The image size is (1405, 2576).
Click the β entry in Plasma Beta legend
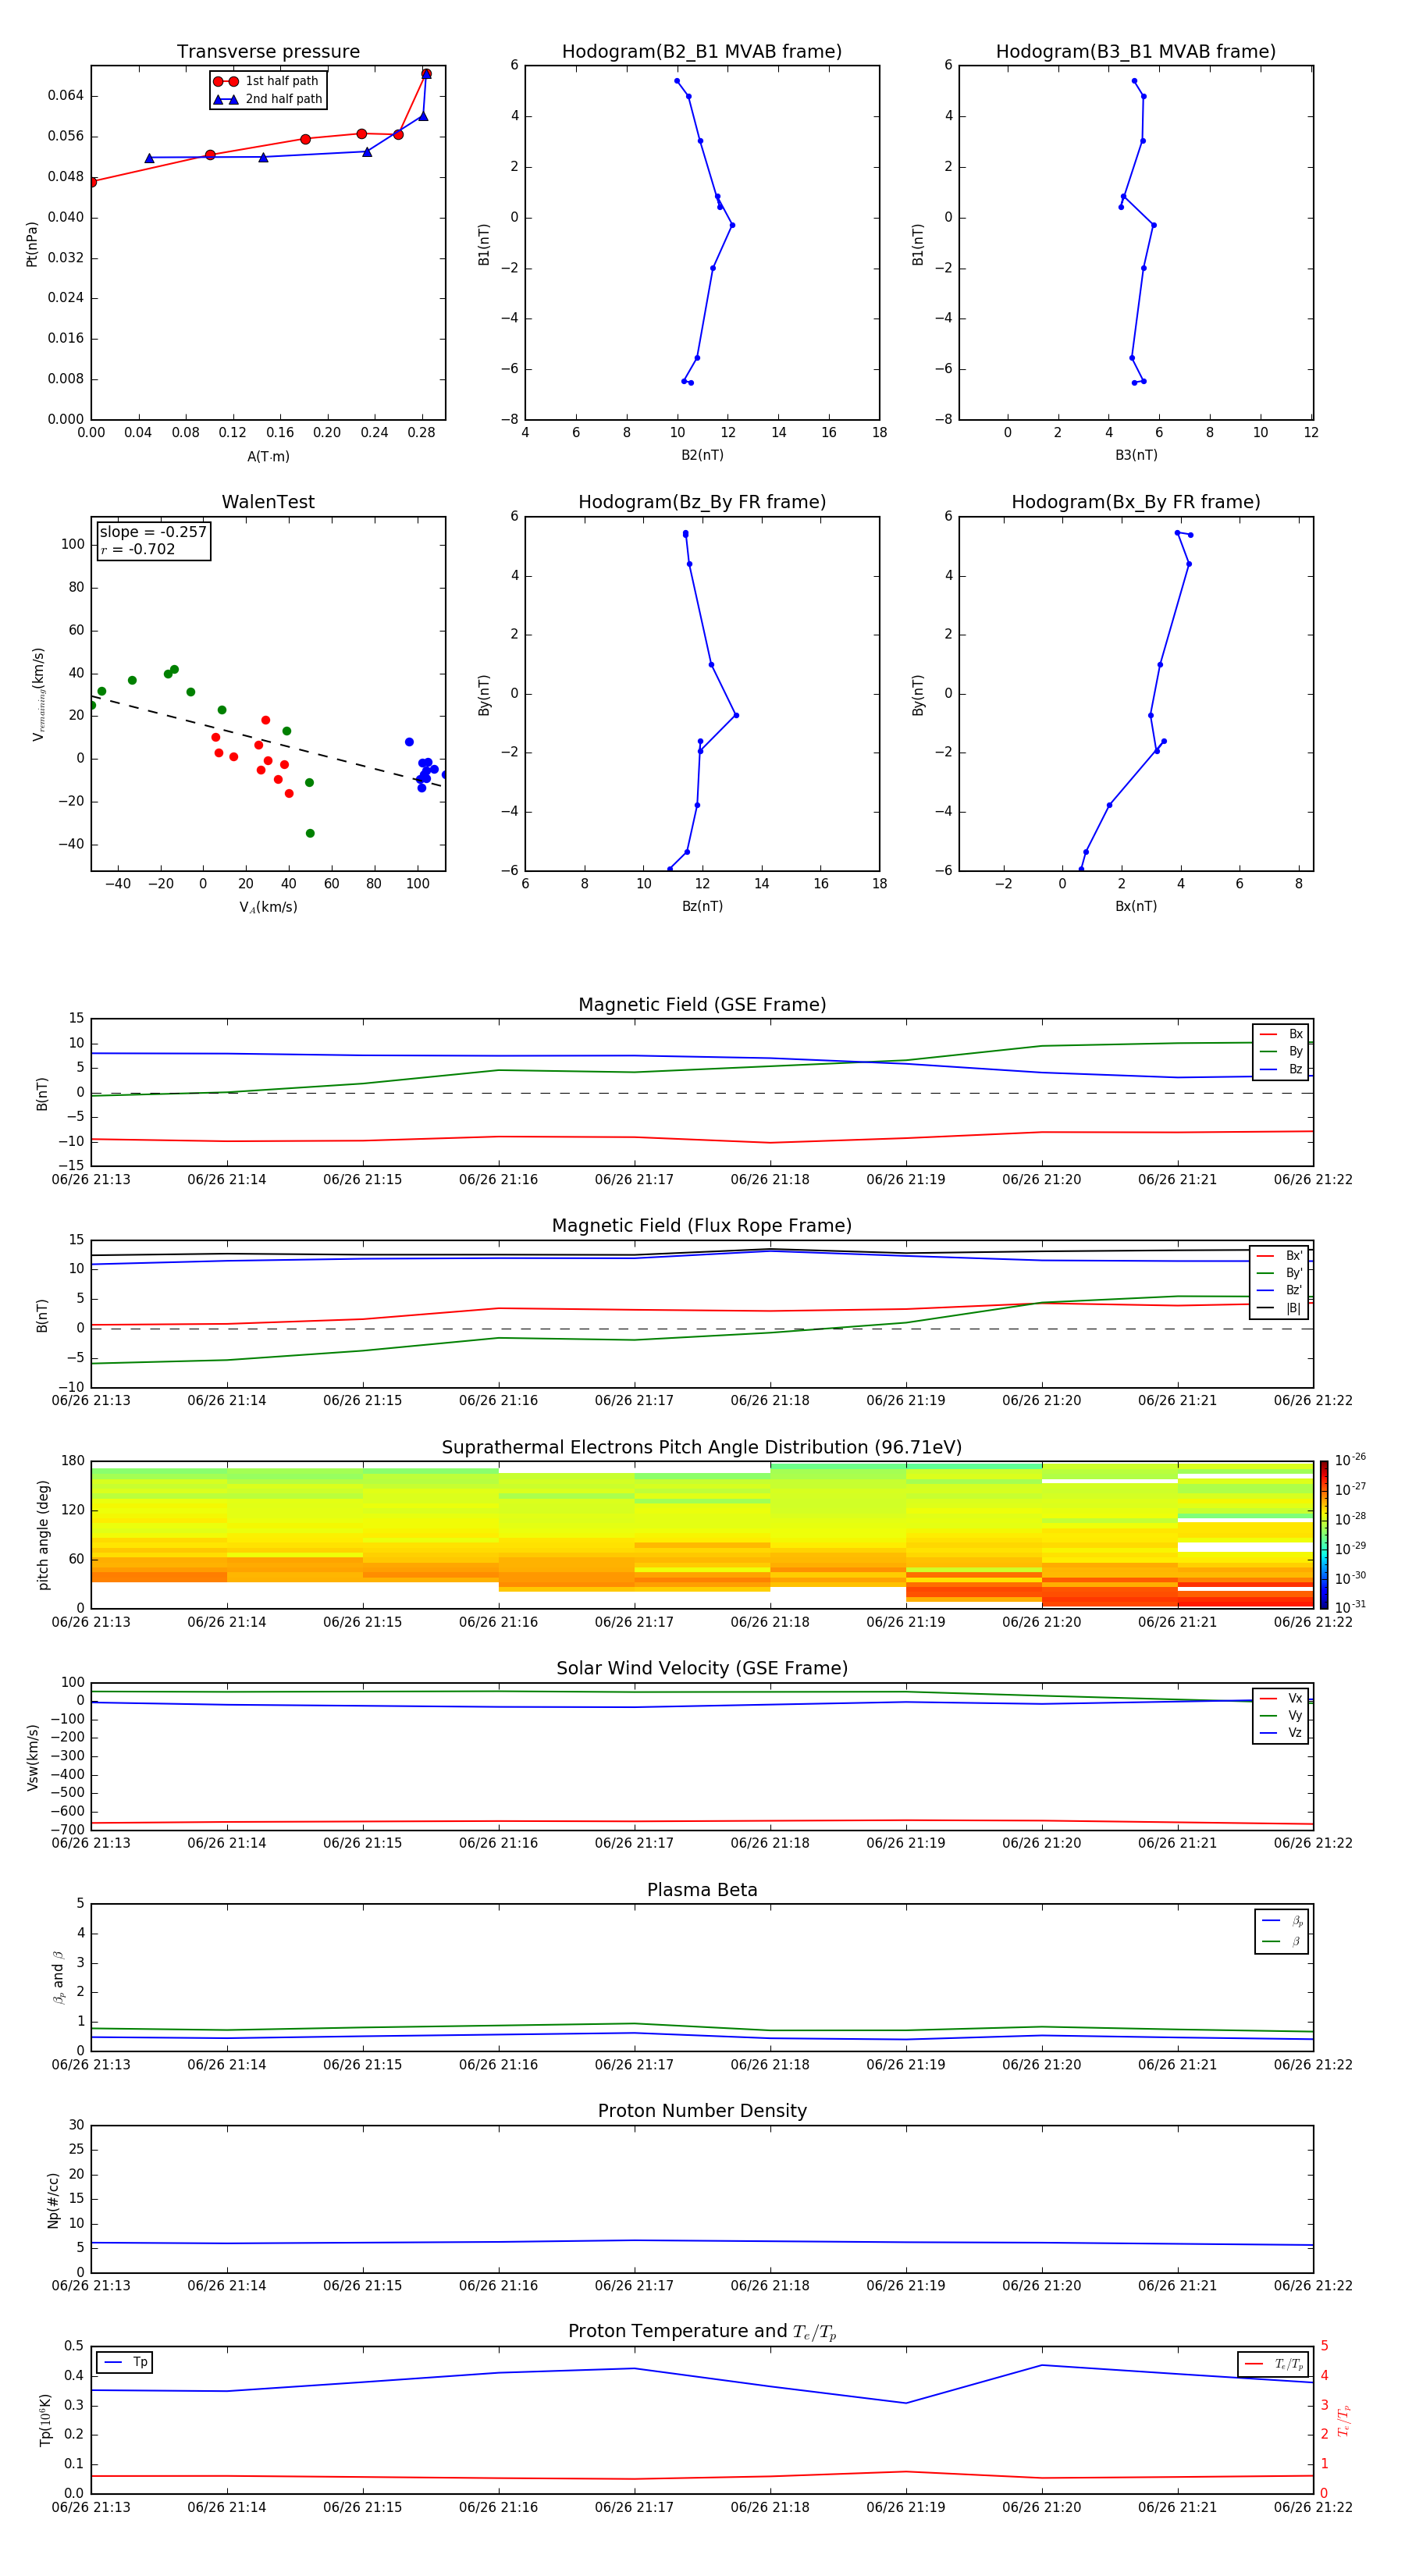pos(1282,1941)
